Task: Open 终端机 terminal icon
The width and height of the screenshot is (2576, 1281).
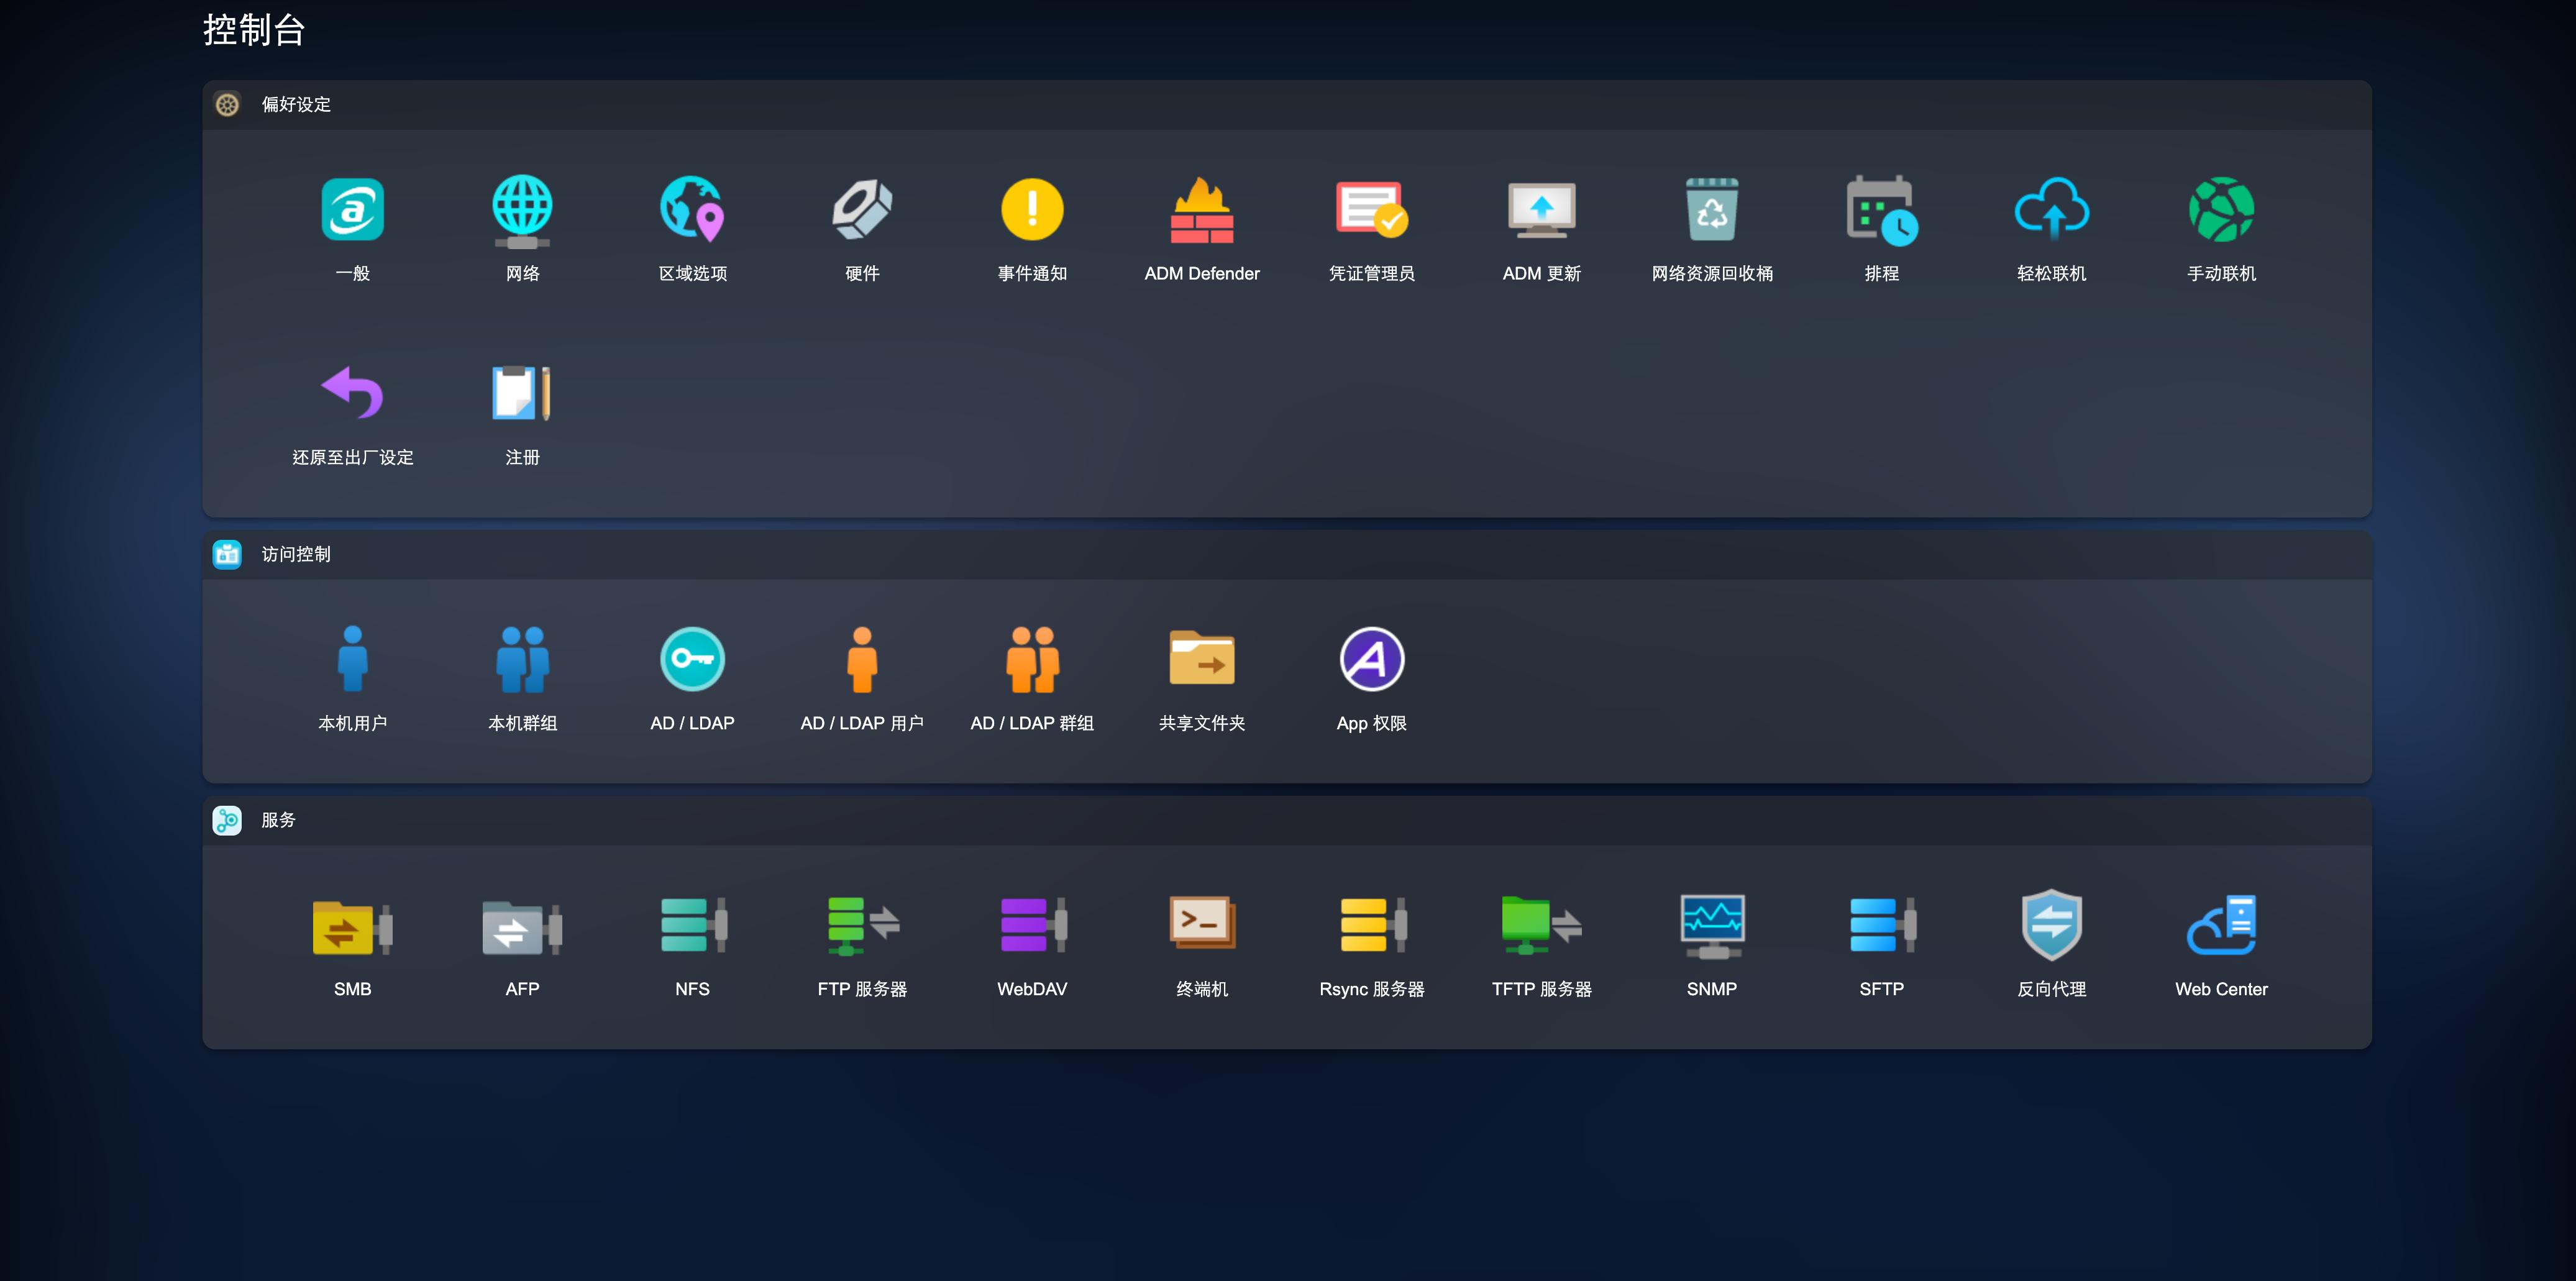Action: [x=1201, y=925]
